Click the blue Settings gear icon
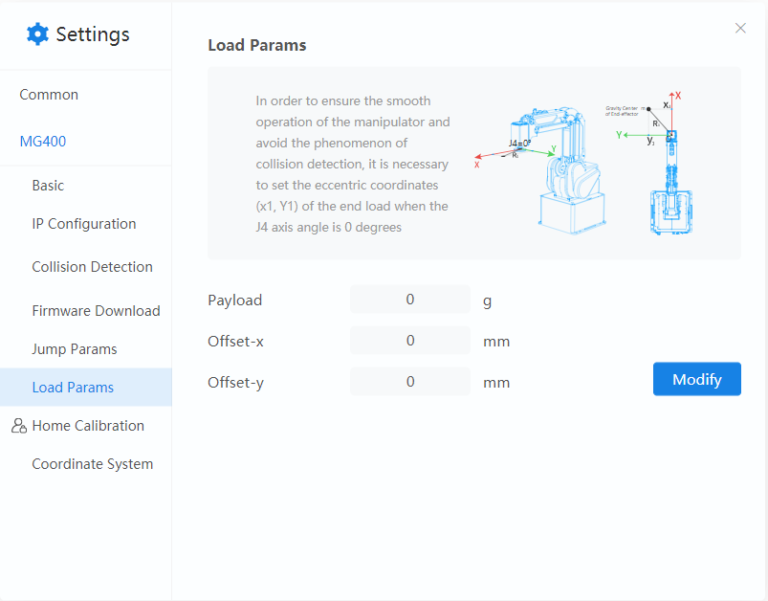 point(38,34)
